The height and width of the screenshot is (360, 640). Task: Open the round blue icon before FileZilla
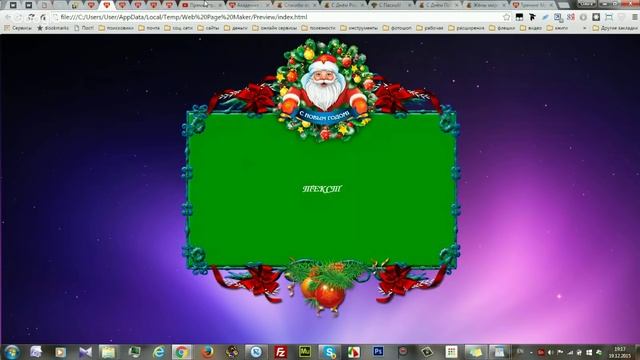(x=256, y=352)
